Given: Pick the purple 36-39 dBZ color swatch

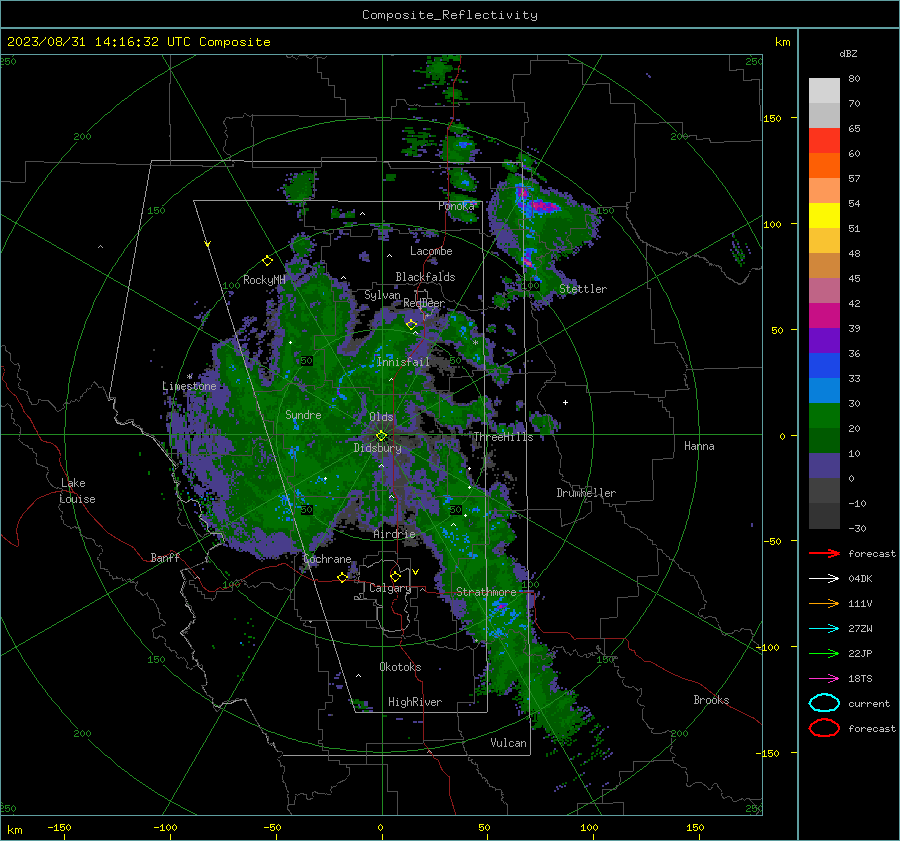Looking at the screenshot, I should coord(824,340).
